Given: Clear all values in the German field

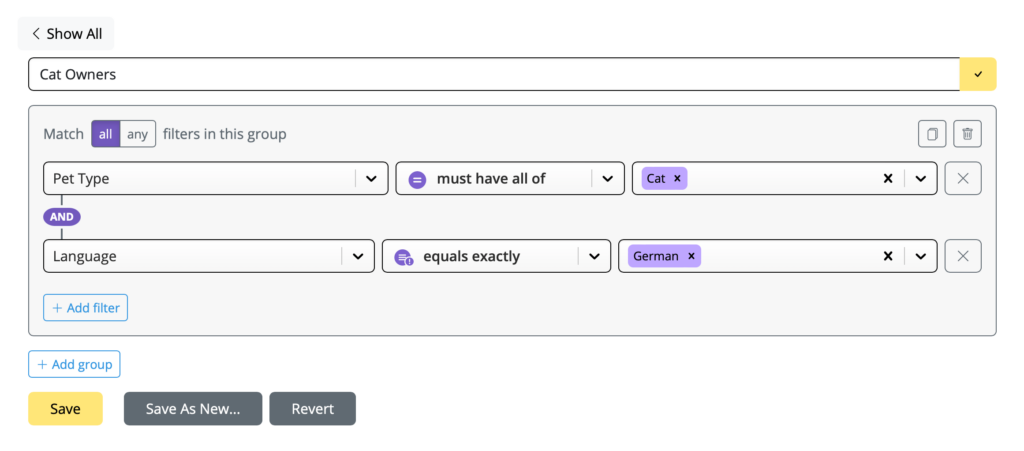Looking at the screenshot, I should click(x=888, y=256).
